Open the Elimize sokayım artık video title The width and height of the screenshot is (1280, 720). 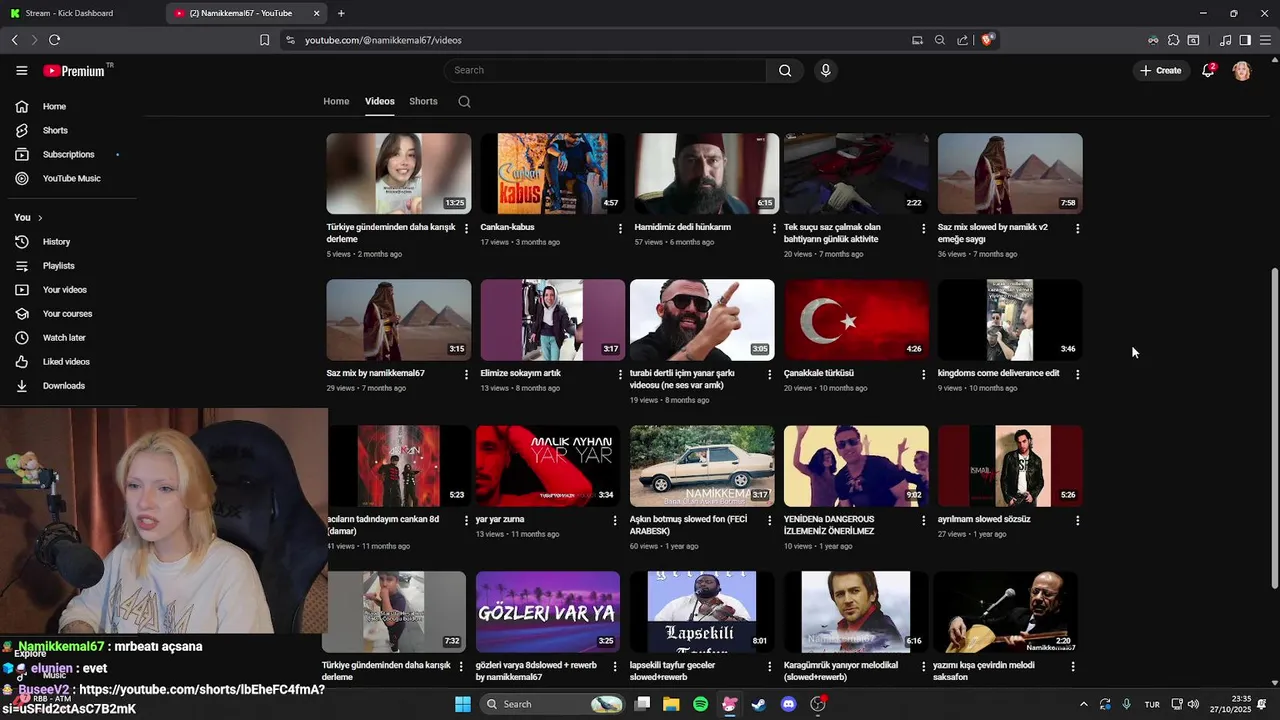point(520,373)
